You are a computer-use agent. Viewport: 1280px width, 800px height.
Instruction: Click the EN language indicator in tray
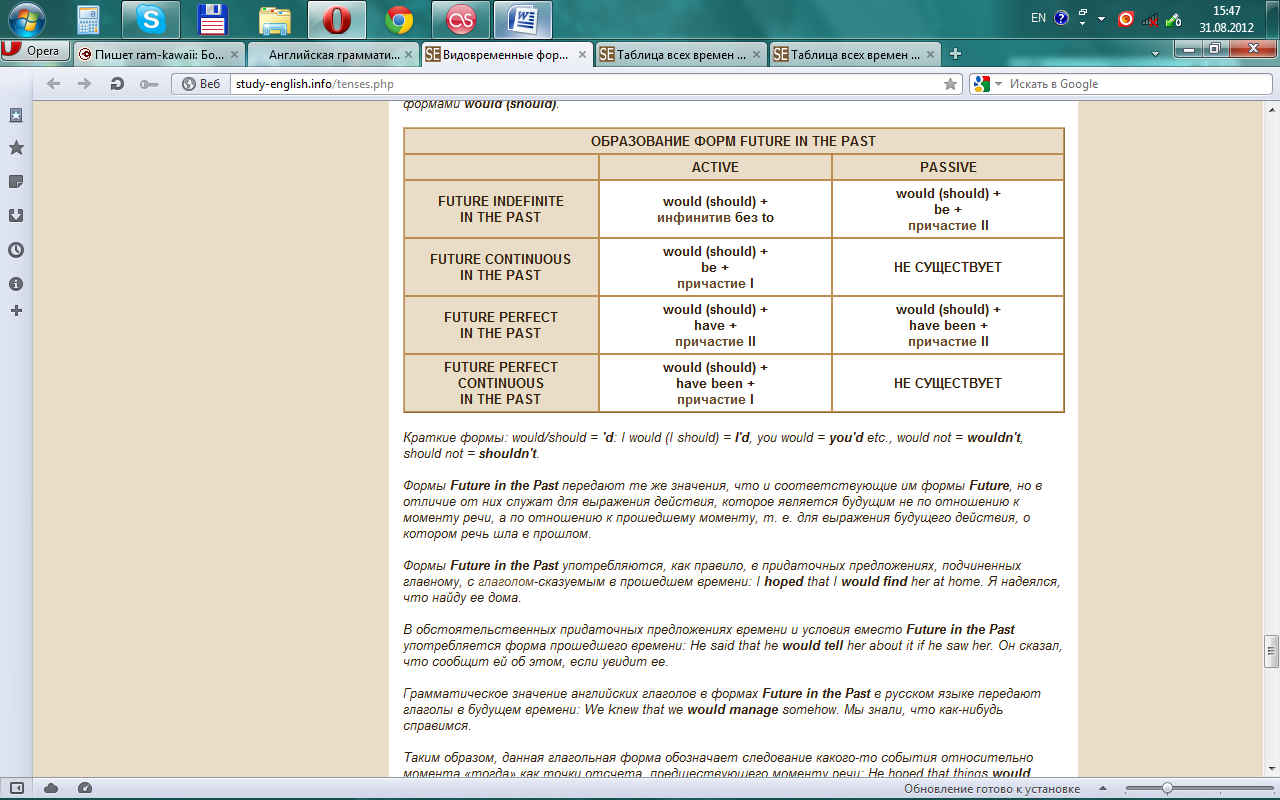click(1038, 18)
